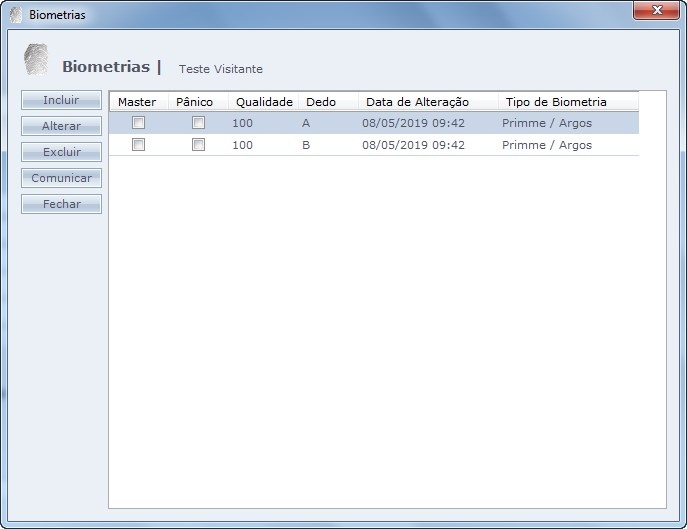The width and height of the screenshot is (687, 529).
Task: Click the Tipo de Biometria column header
Action: [x=556, y=102]
